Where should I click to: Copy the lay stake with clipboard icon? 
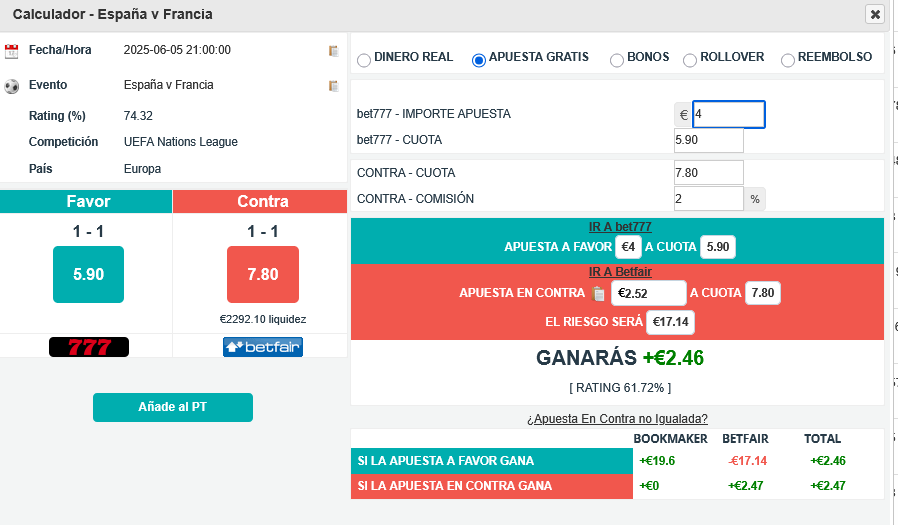pos(598,294)
